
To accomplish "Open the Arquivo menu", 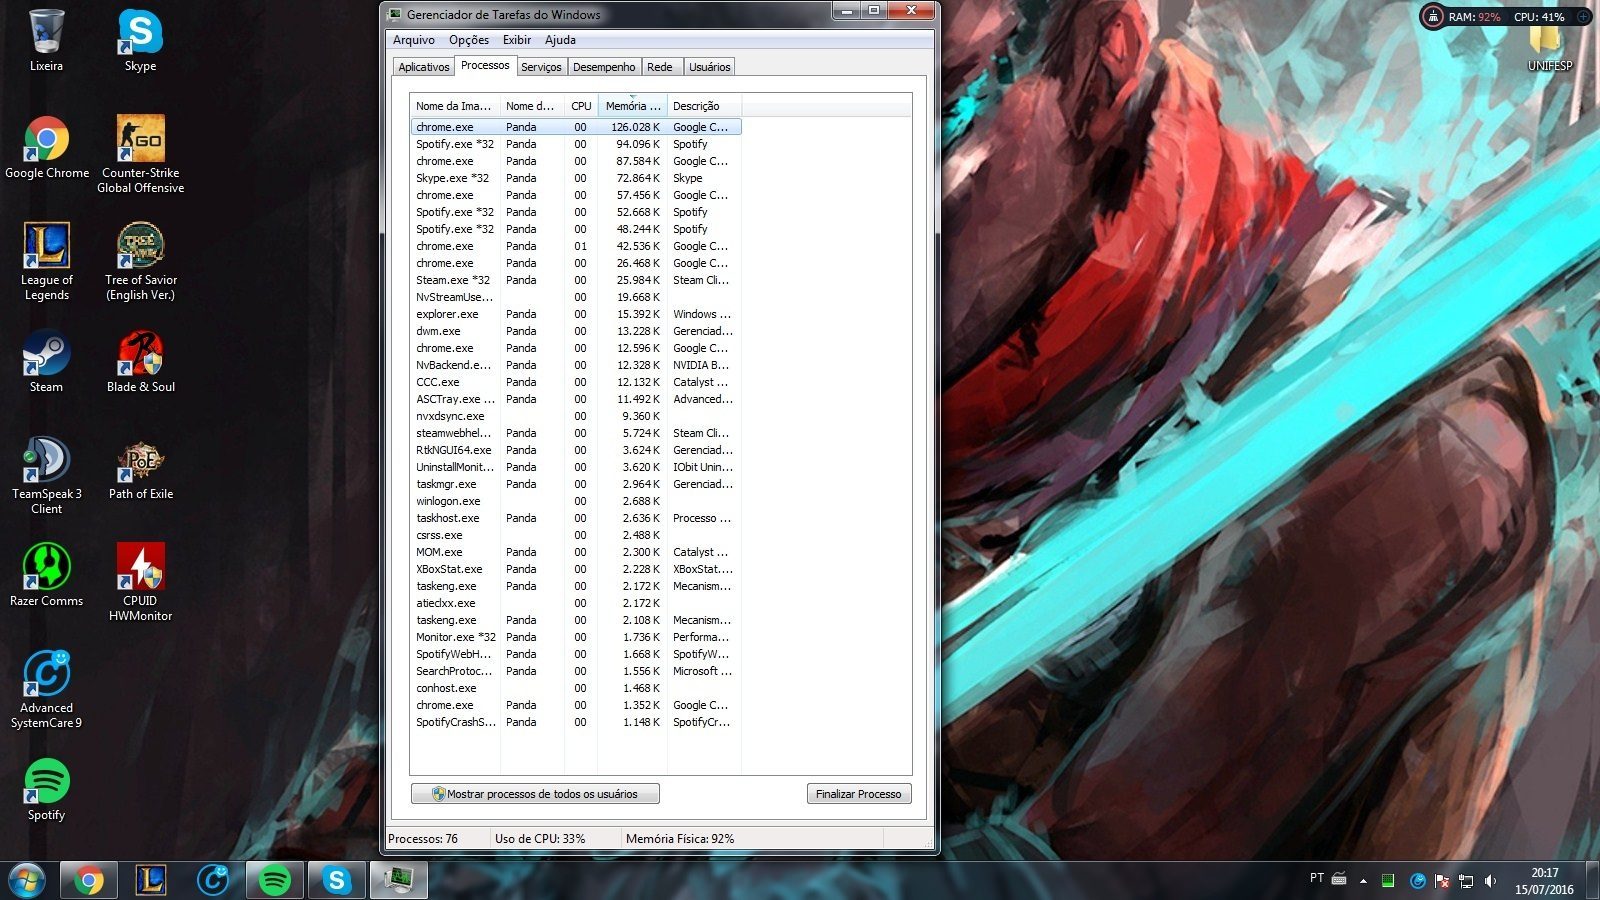I will tap(414, 40).
